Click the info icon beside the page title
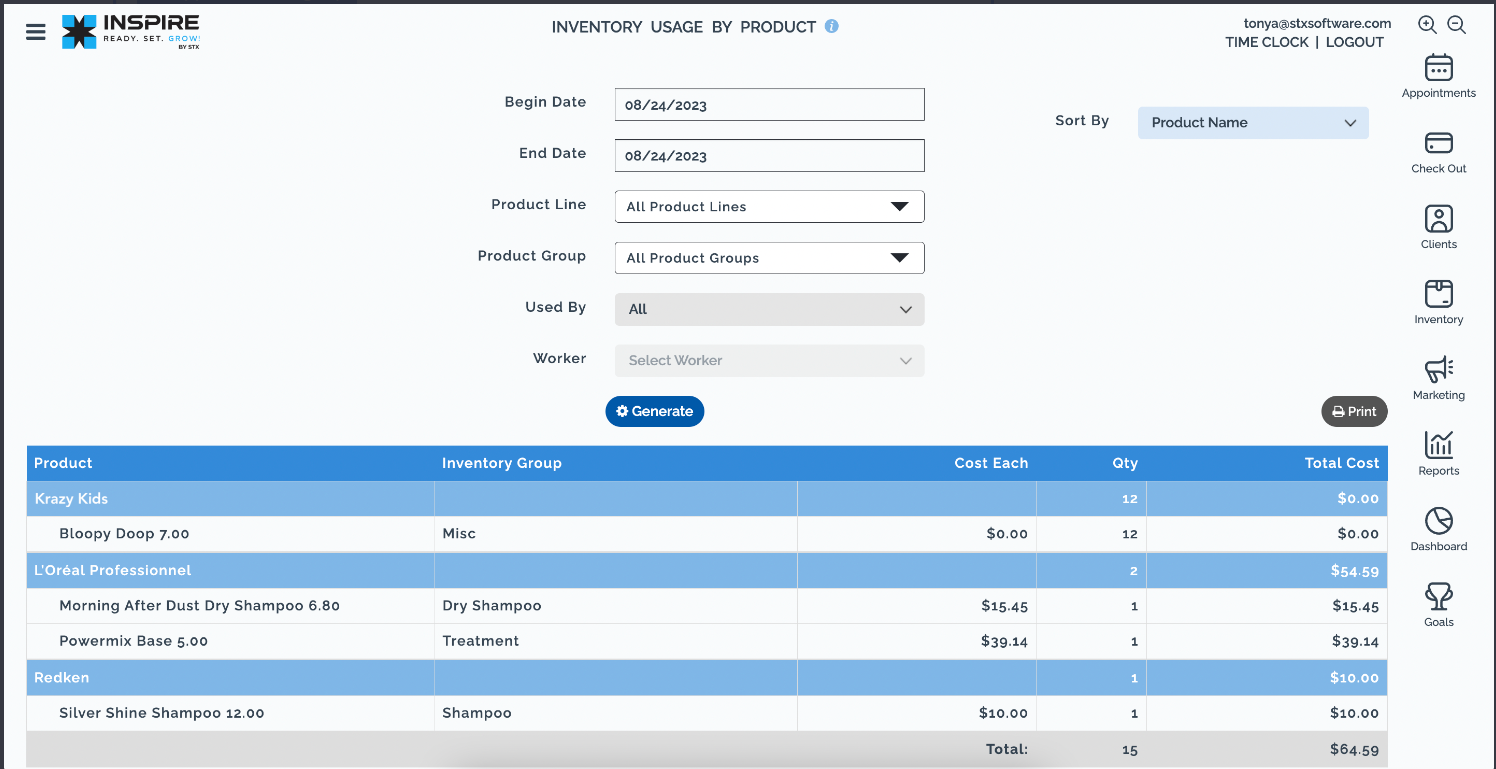 tap(831, 27)
